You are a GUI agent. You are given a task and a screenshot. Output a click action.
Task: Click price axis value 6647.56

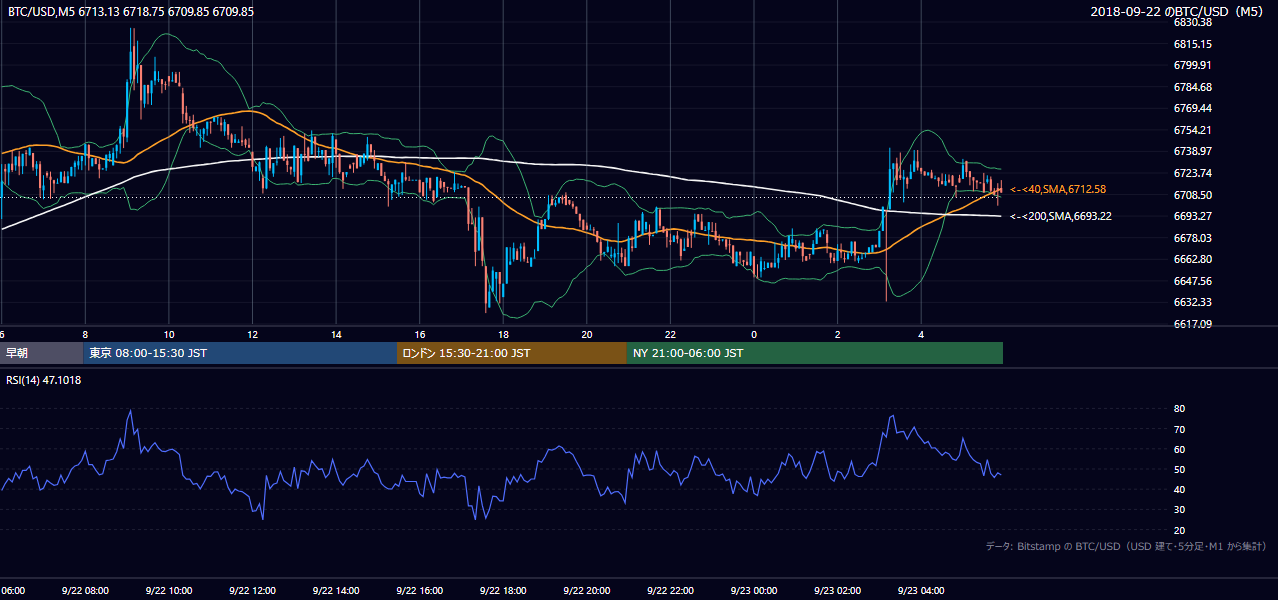coord(1193,281)
